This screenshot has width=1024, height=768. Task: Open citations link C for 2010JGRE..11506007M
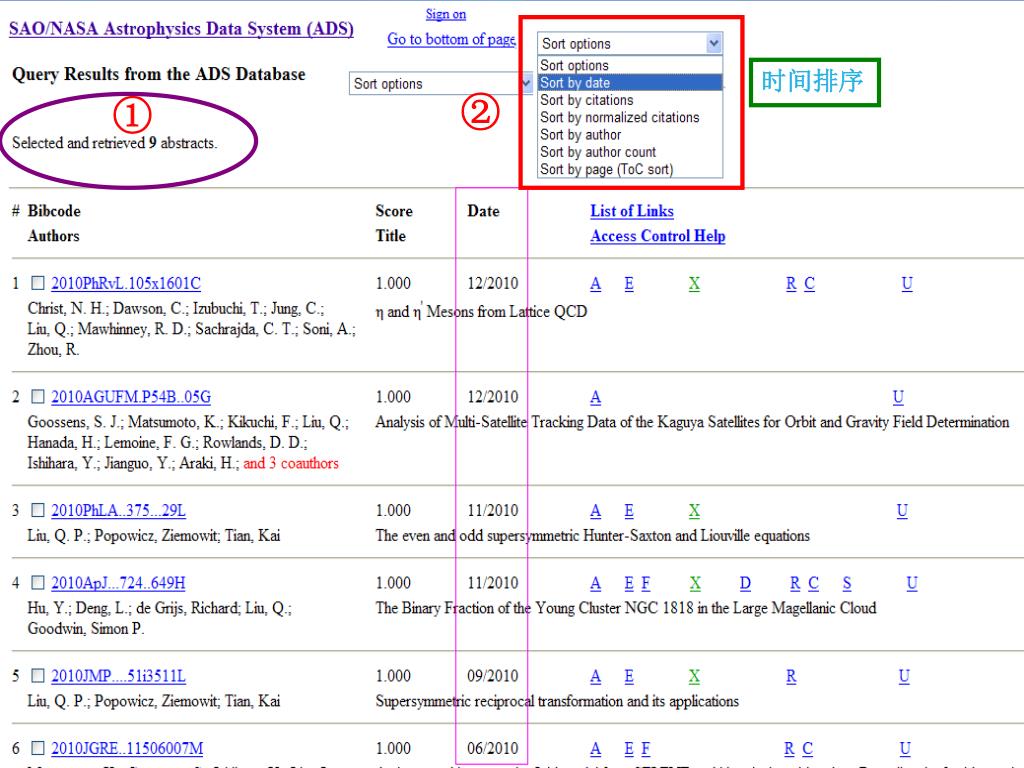pos(808,748)
